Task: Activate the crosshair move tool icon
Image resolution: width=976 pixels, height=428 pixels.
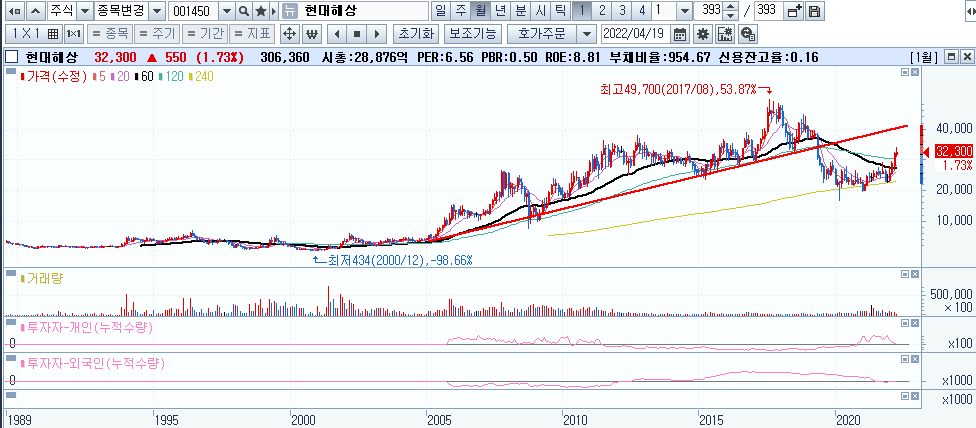Action: 288,34
